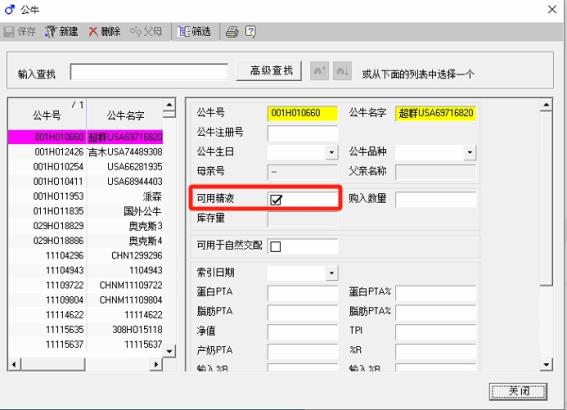This screenshot has width=567, height=410.
Task: Create a new bull with 新建 icon
Action: 61,32
